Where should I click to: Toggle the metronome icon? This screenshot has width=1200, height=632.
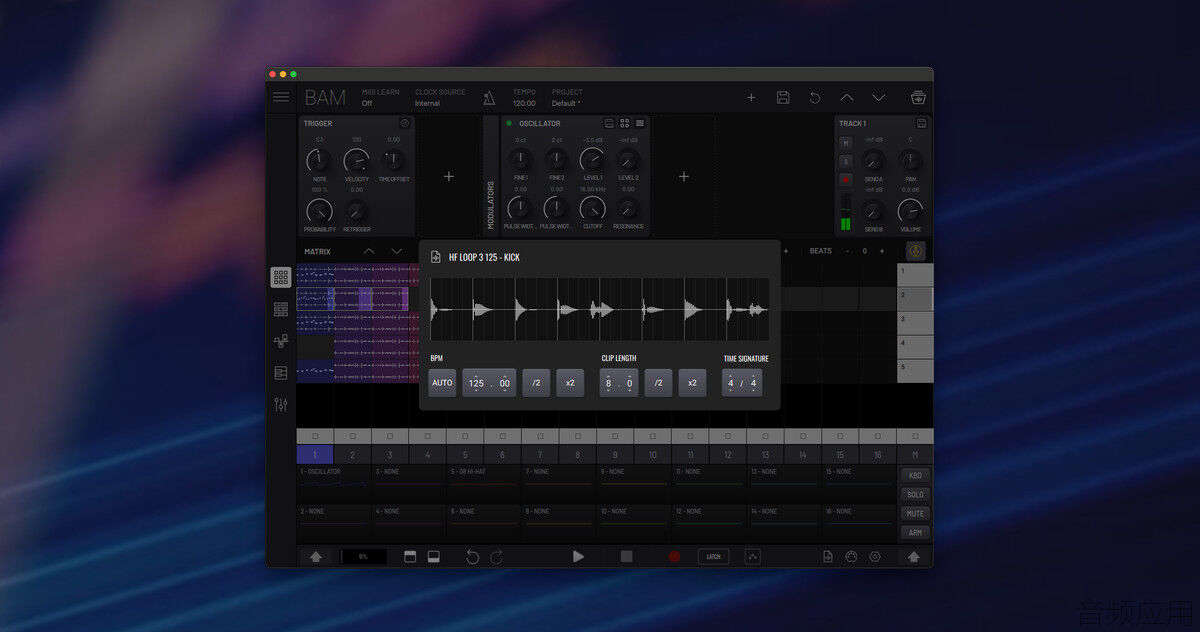[x=489, y=98]
